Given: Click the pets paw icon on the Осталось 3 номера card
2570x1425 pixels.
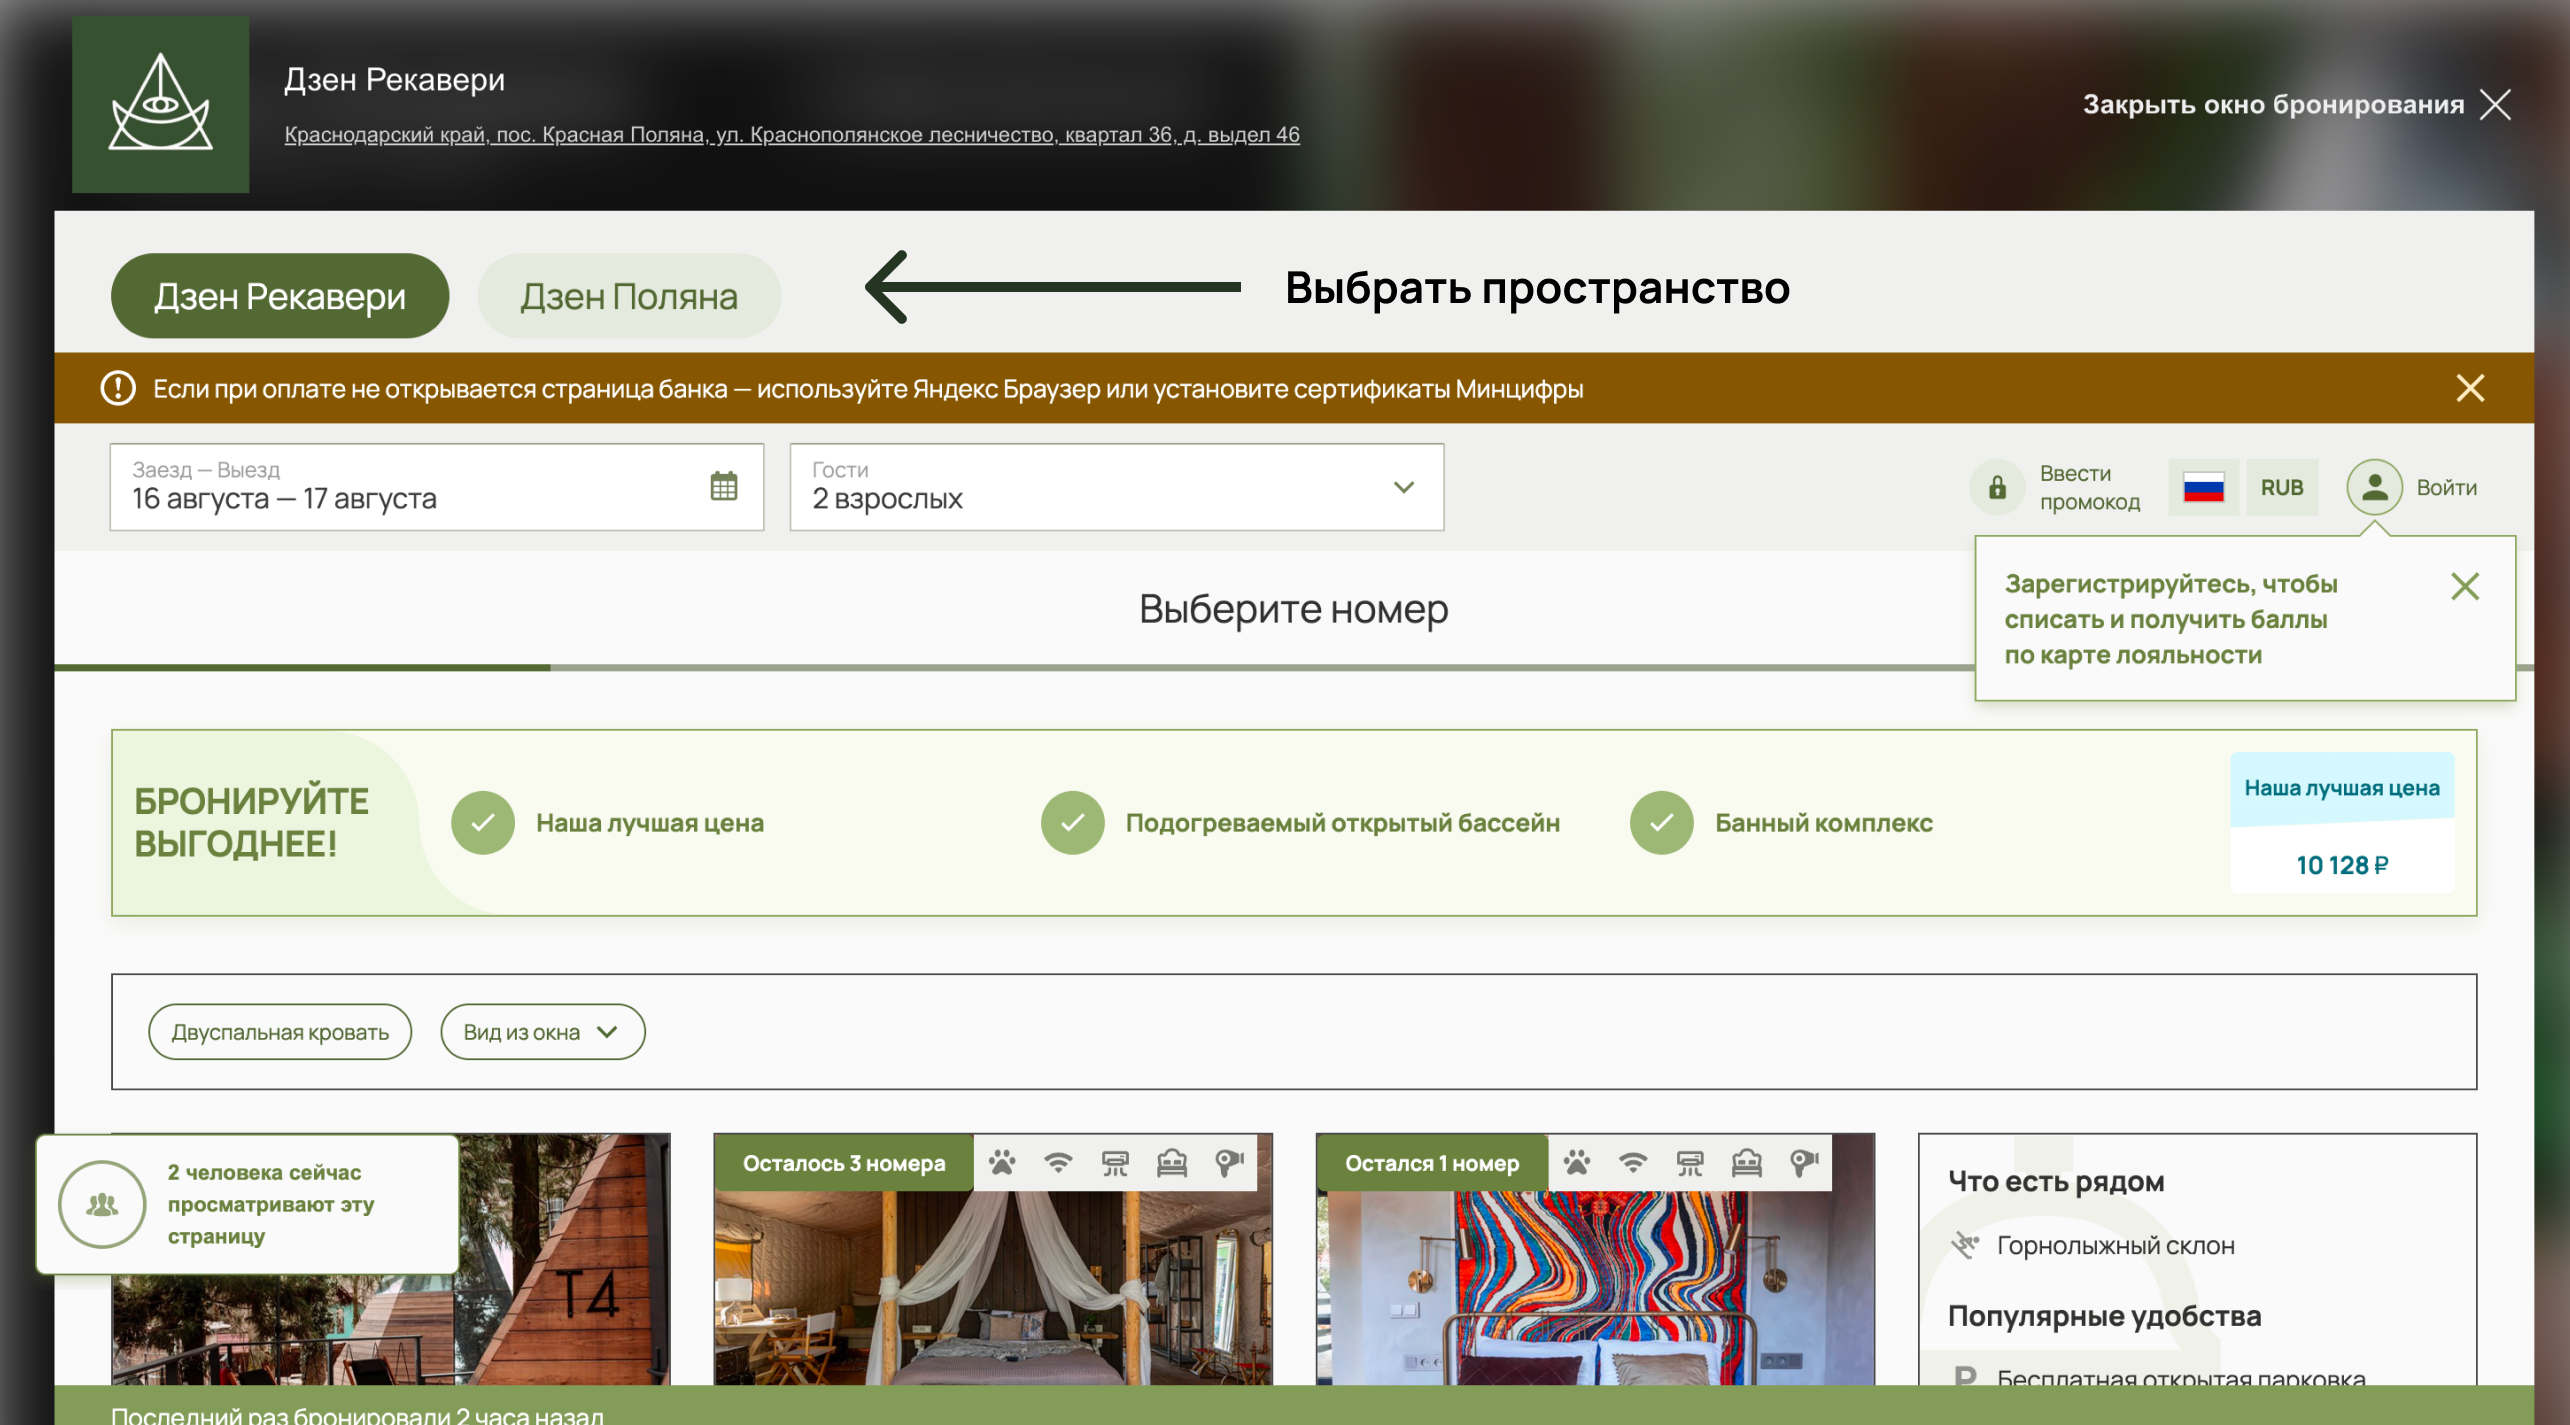Looking at the screenshot, I should tap(1002, 1163).
